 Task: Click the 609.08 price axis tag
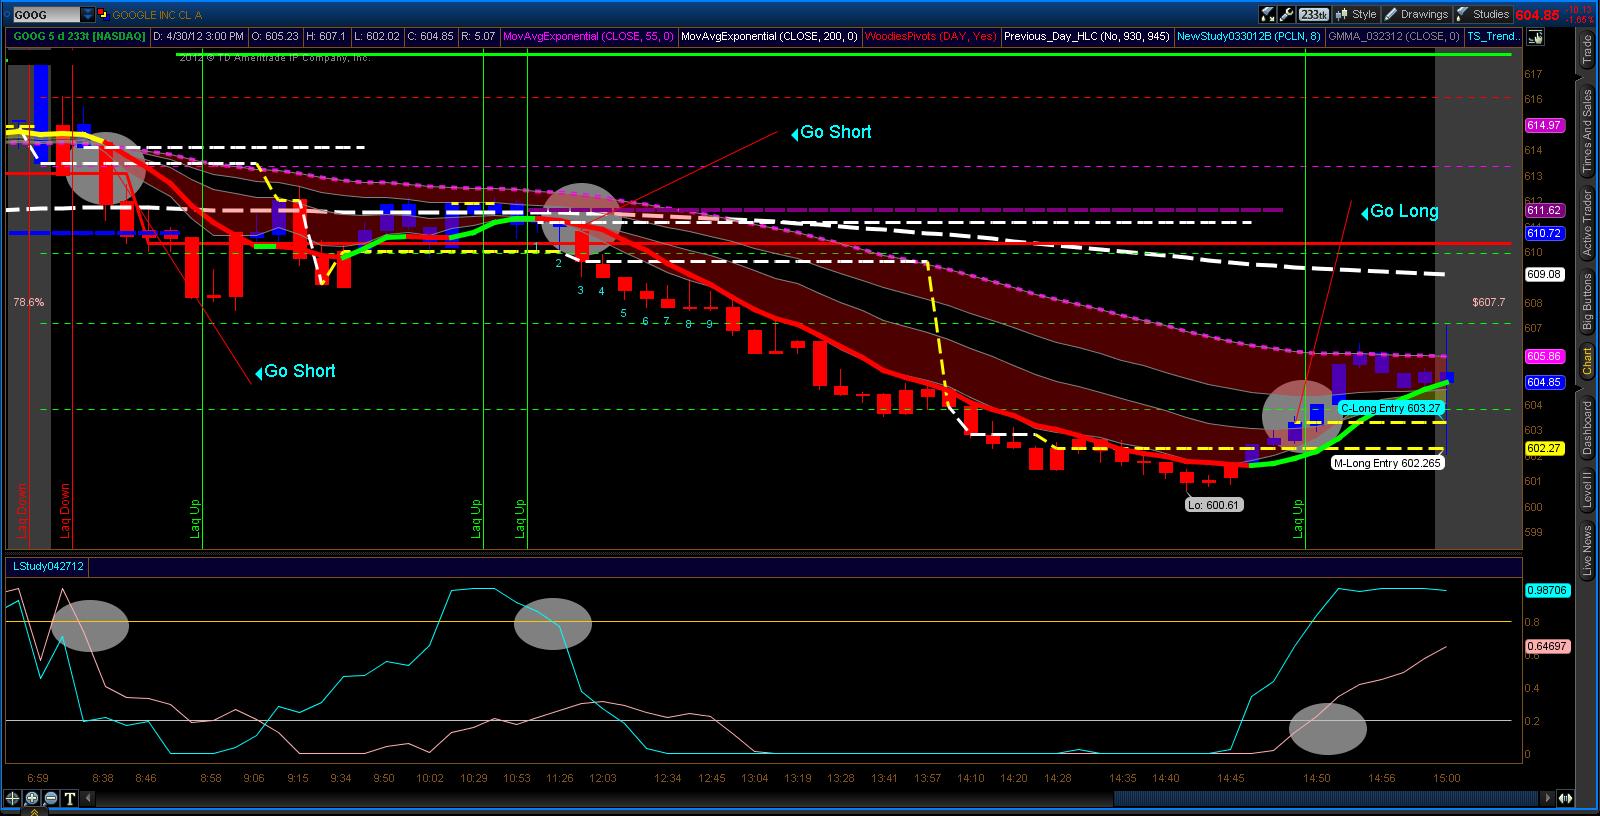tap(1544, 274)
